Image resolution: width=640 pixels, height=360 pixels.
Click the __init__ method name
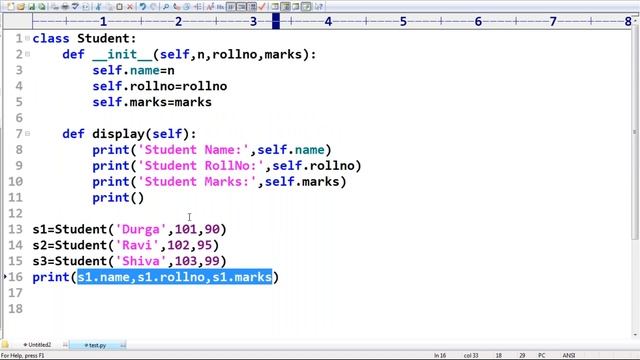pyautogui.click(x=122, y=54)
